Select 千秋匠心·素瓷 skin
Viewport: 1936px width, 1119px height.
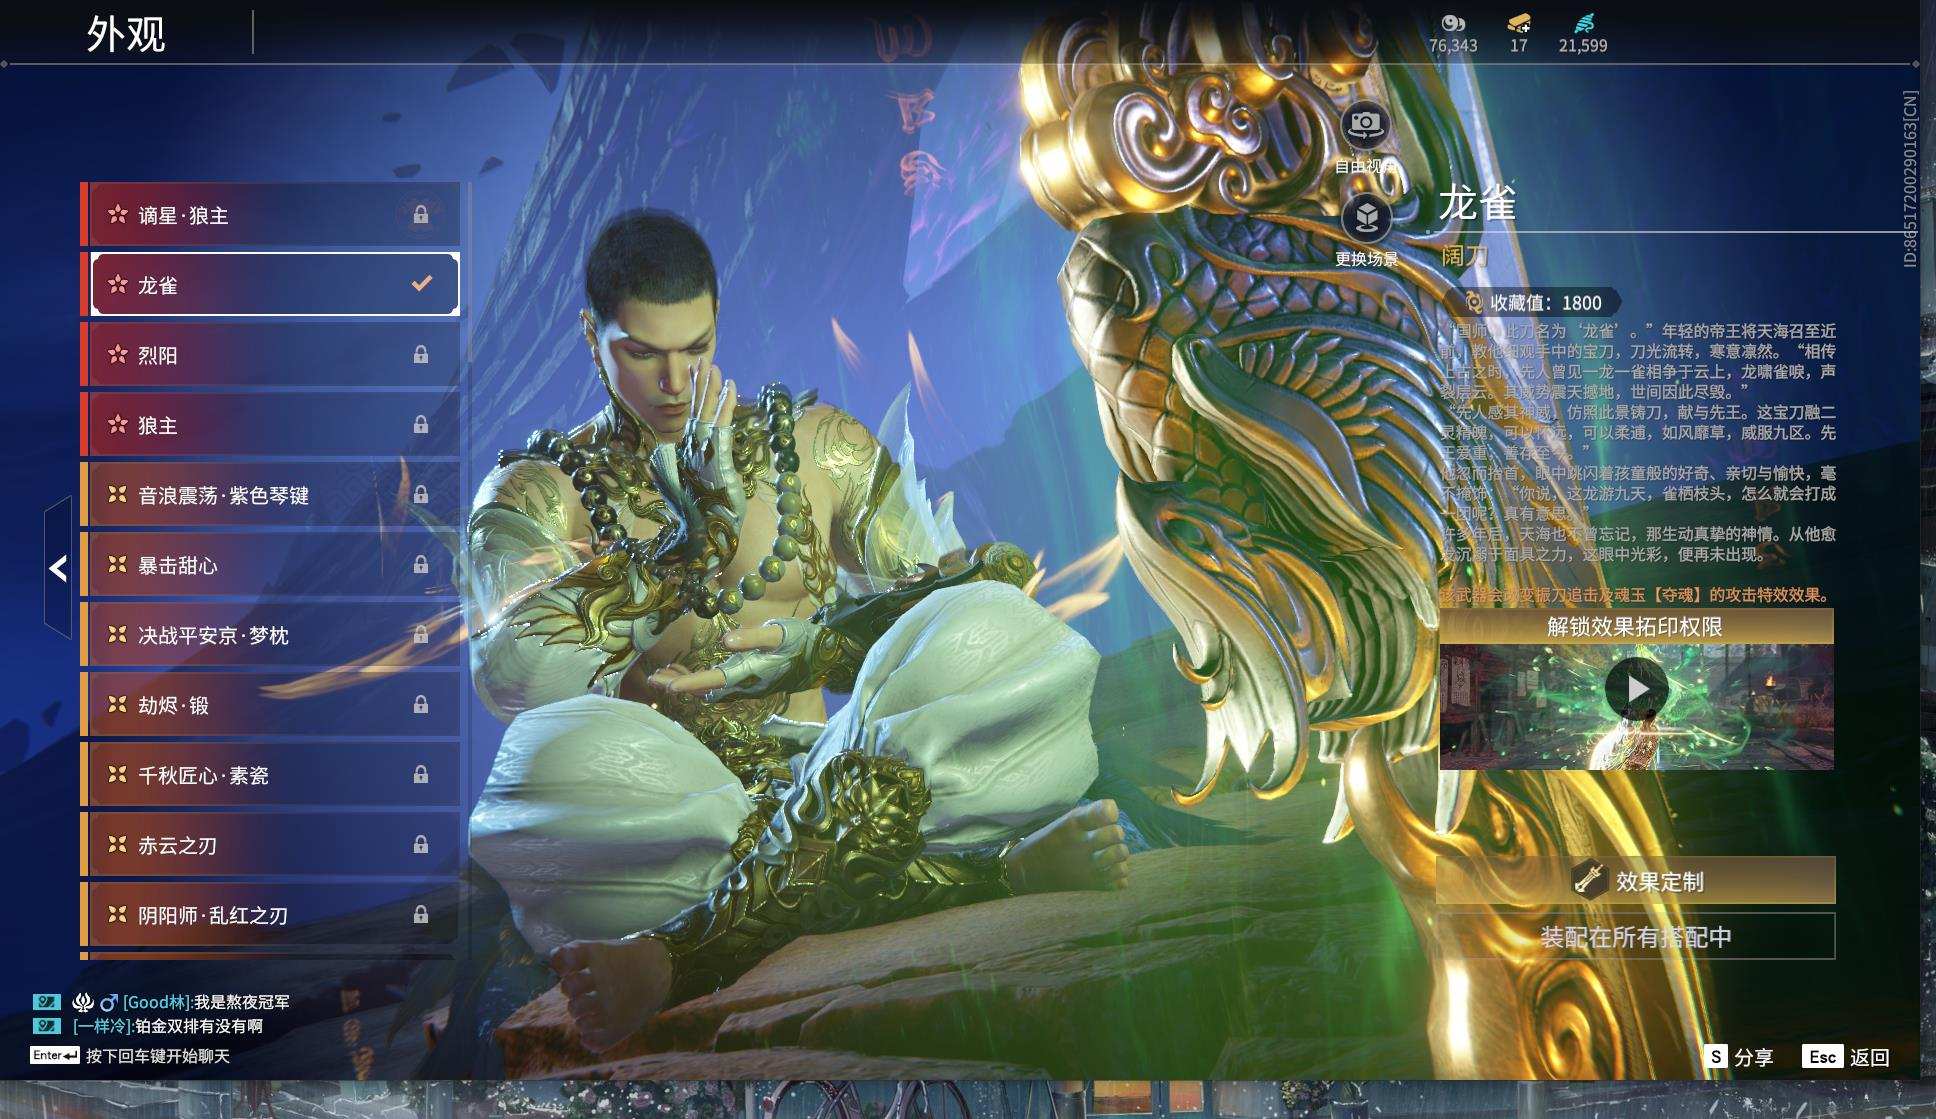click(270, 774)
